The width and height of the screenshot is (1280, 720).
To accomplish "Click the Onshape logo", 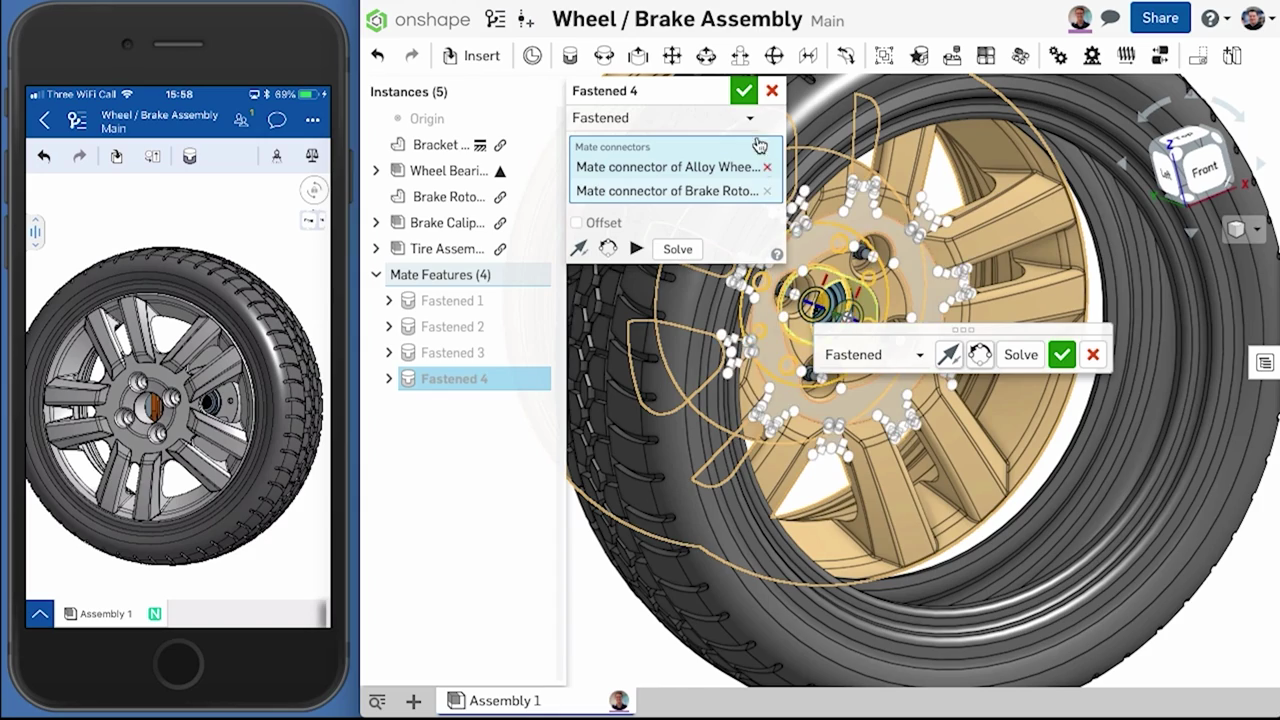I will (376, 19).
